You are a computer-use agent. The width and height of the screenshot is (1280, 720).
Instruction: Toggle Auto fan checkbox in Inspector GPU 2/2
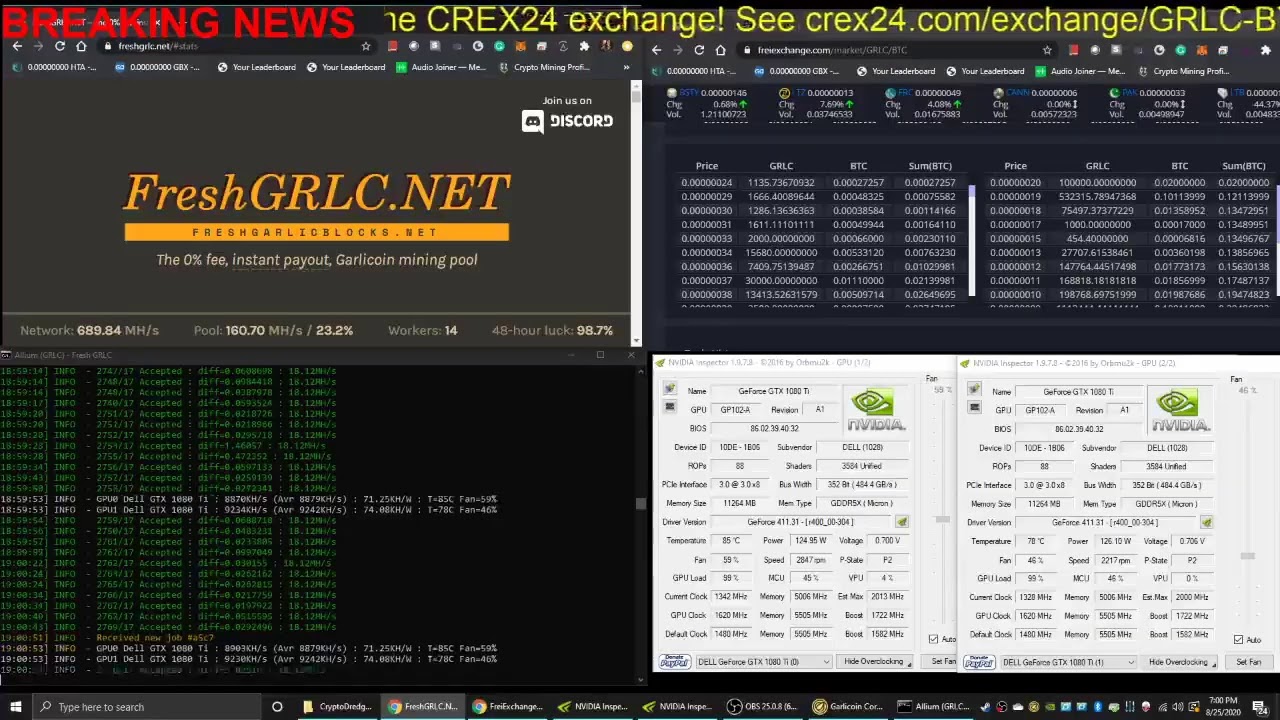1238,640
